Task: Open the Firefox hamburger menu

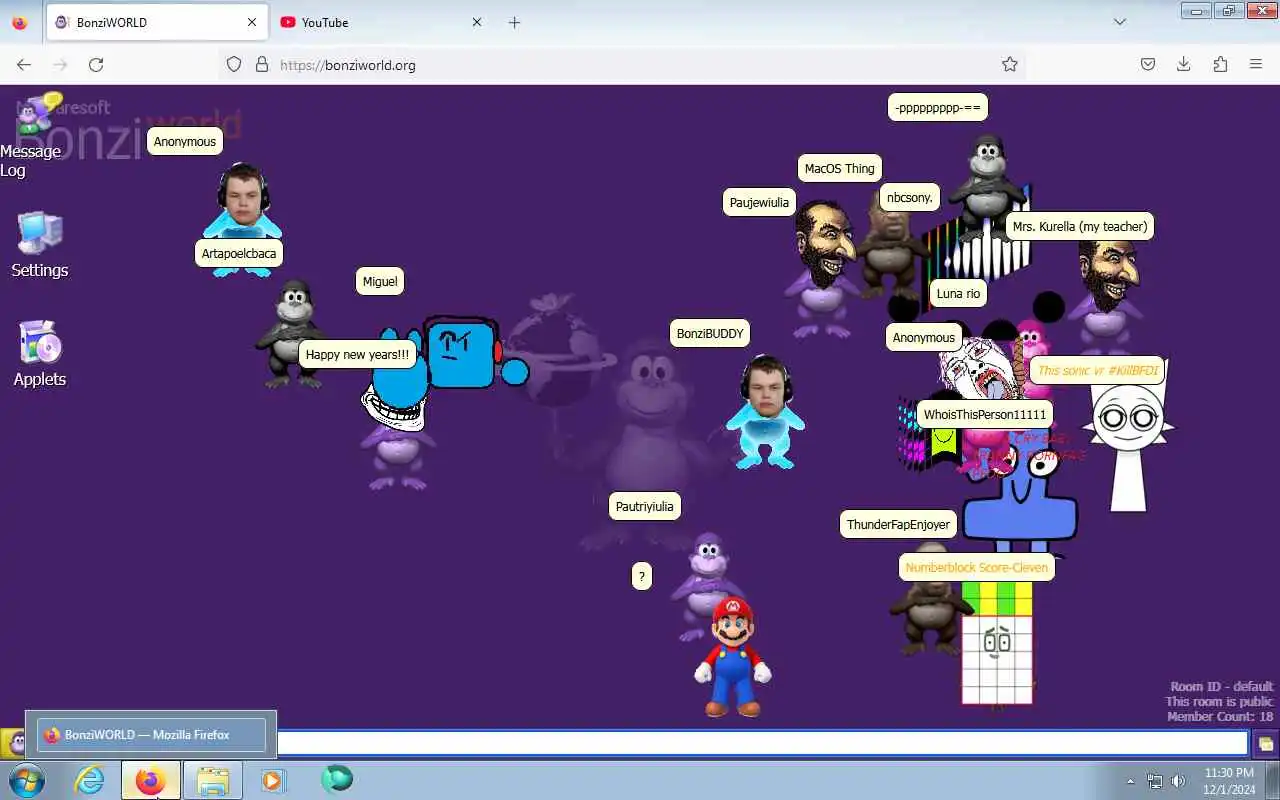Action: (1256, 64)
